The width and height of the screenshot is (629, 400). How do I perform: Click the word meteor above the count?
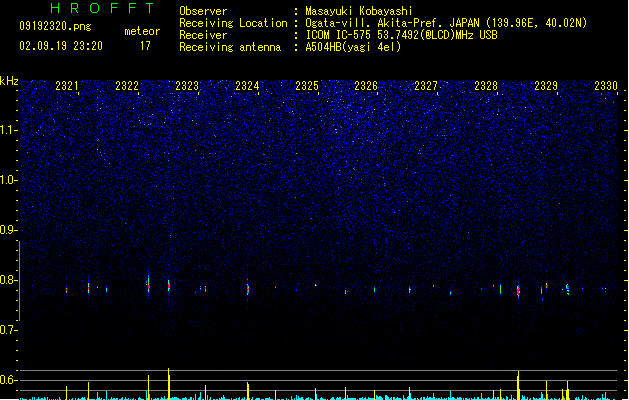pos(142,31)
